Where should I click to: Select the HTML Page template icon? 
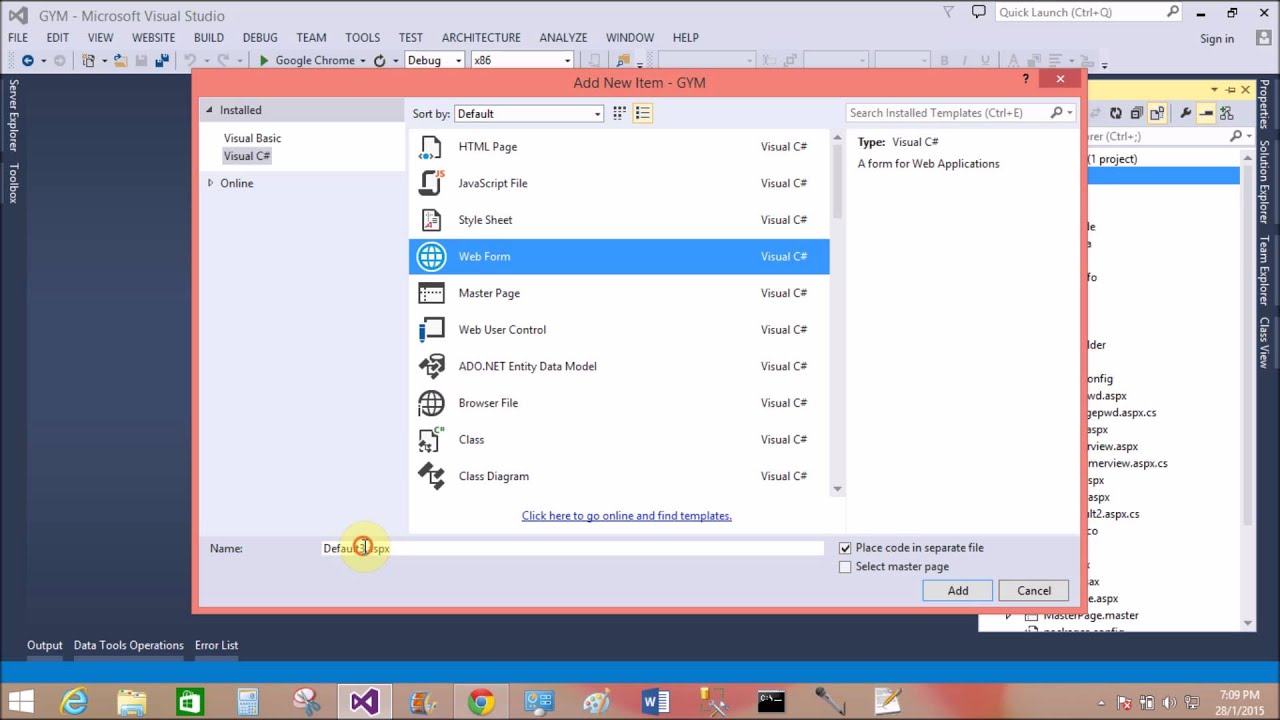[431, 147]
